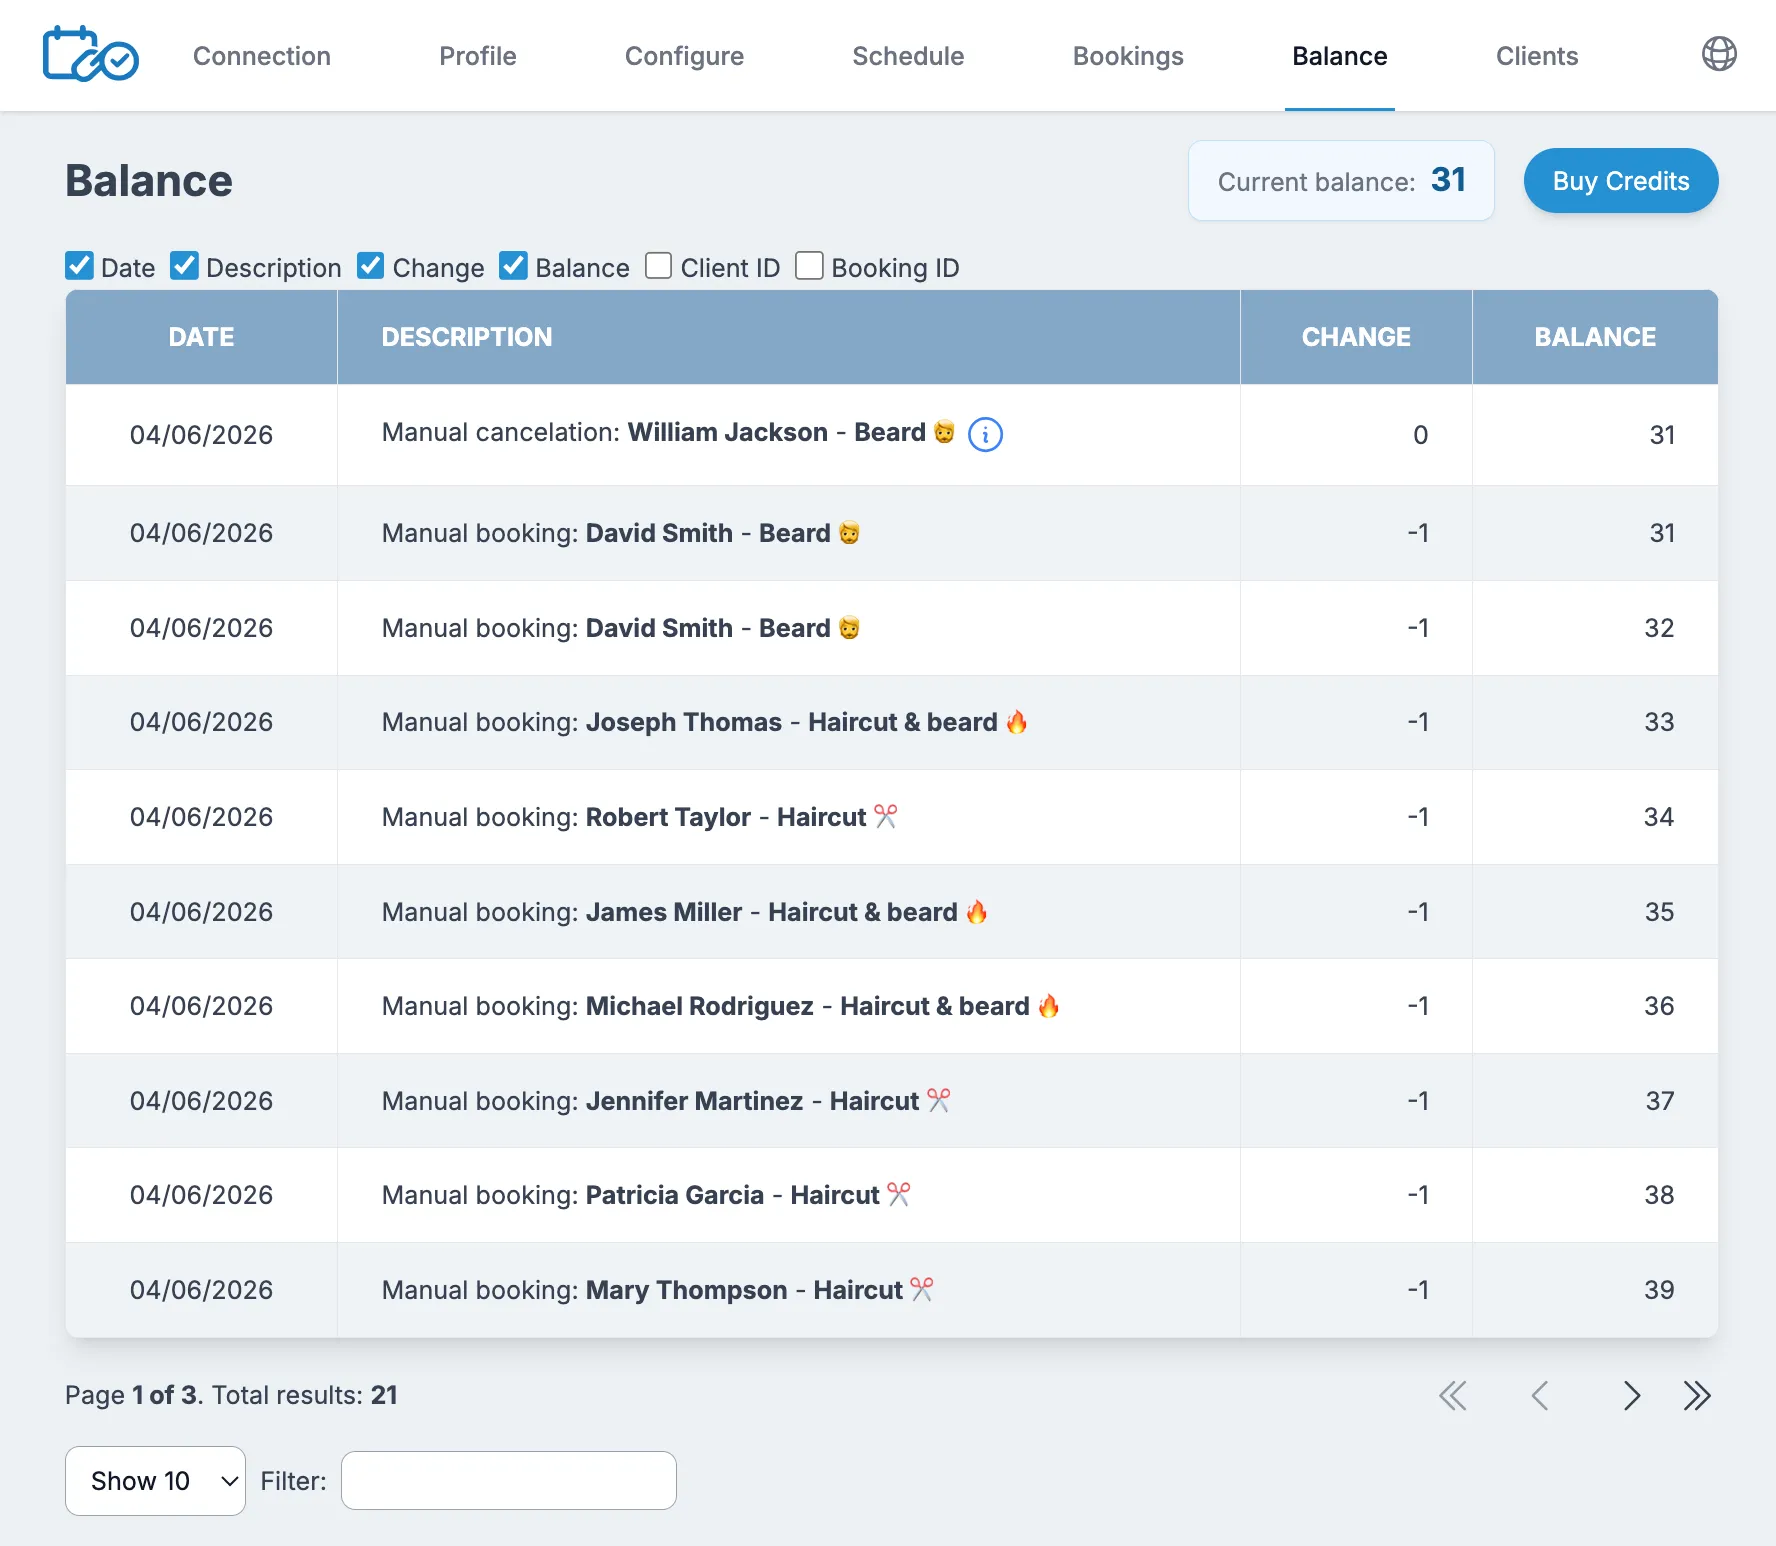
Task: Disable the Balance column checkbox
Action: [x=513, y=266]
